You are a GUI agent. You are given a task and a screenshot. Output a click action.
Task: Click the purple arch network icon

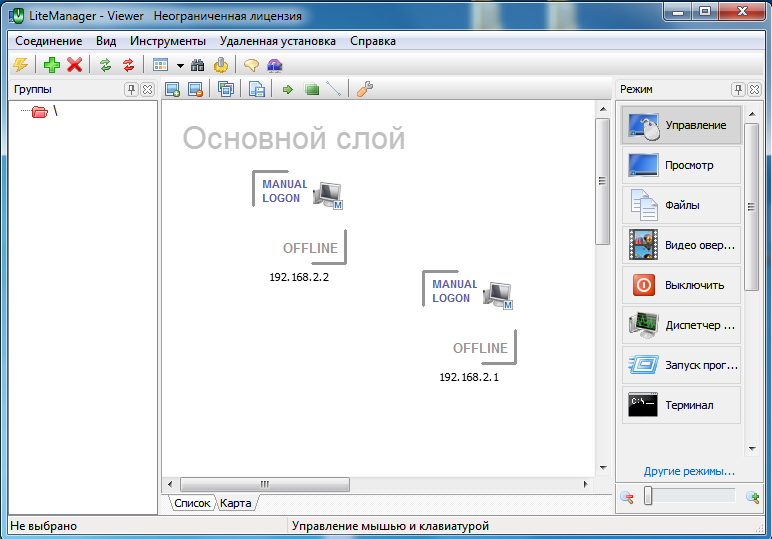[275, 64]
